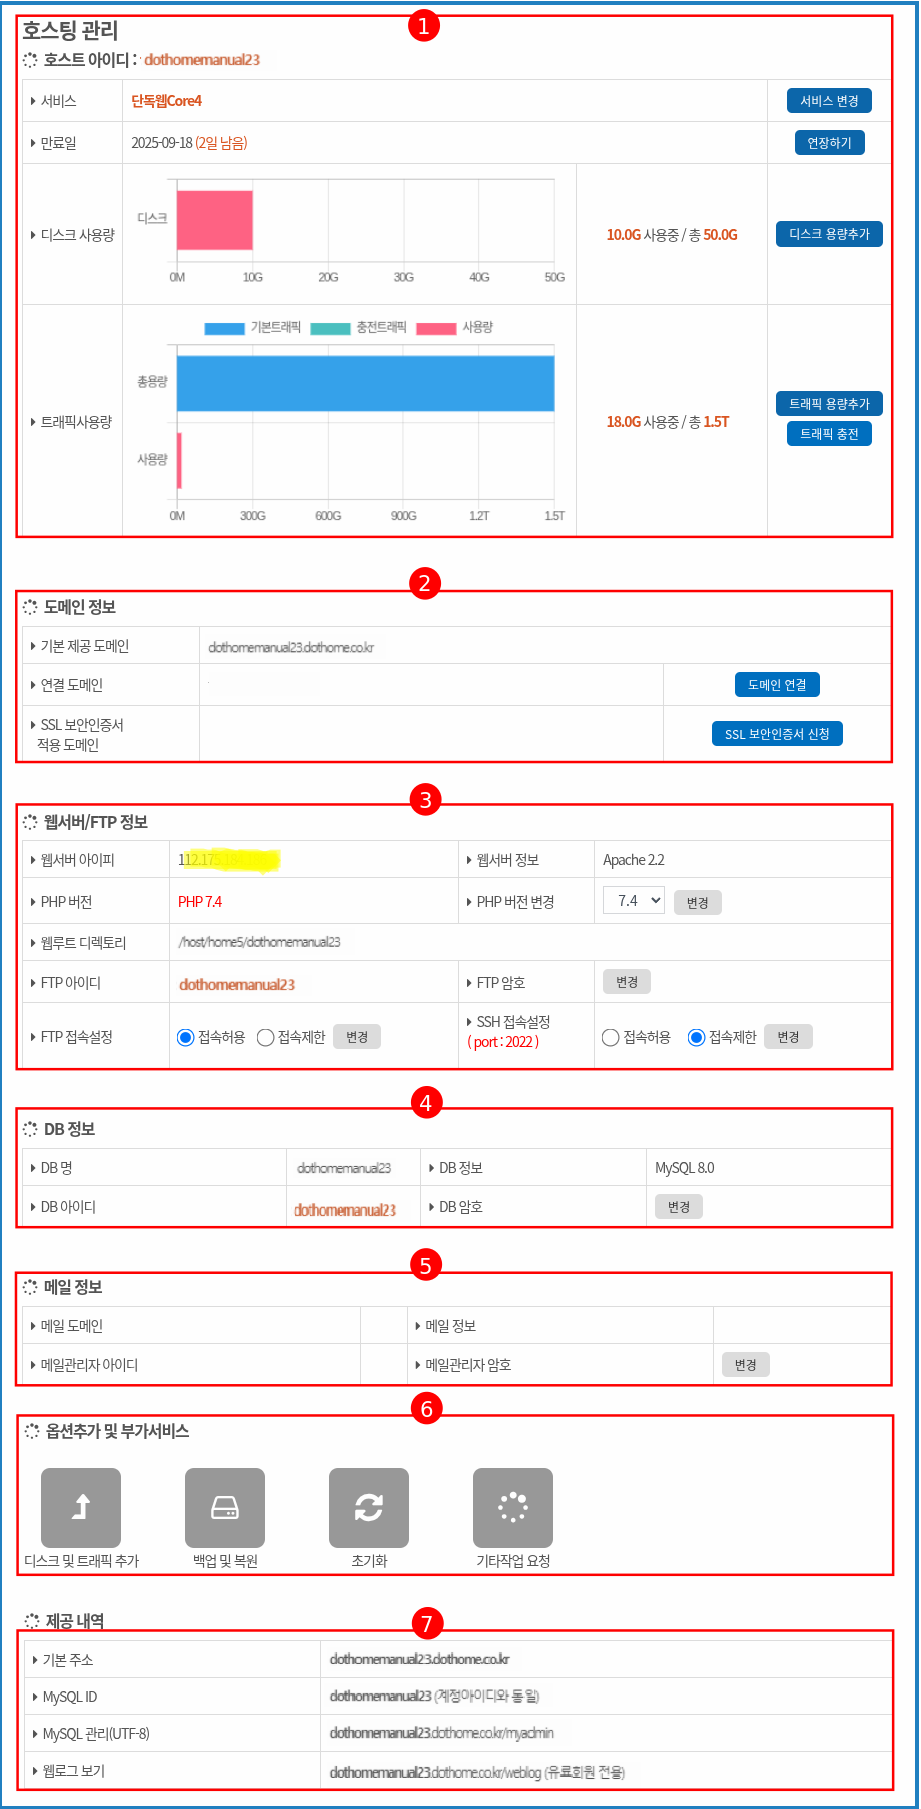921x1809 pixels.
Task: Click the DB 암호 변경 button
Action: (679, 1207)
